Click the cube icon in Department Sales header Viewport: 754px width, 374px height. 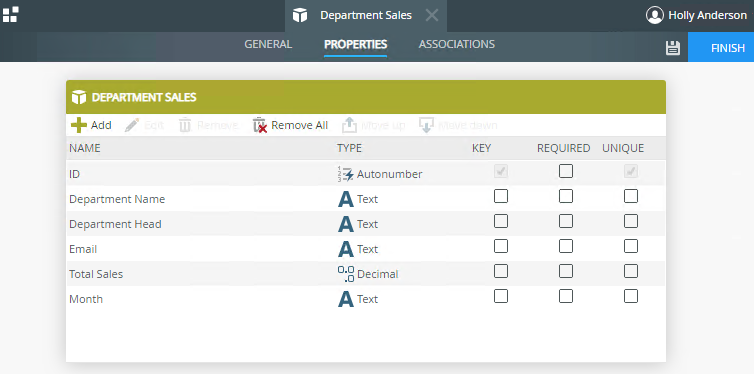click(78, 97)
